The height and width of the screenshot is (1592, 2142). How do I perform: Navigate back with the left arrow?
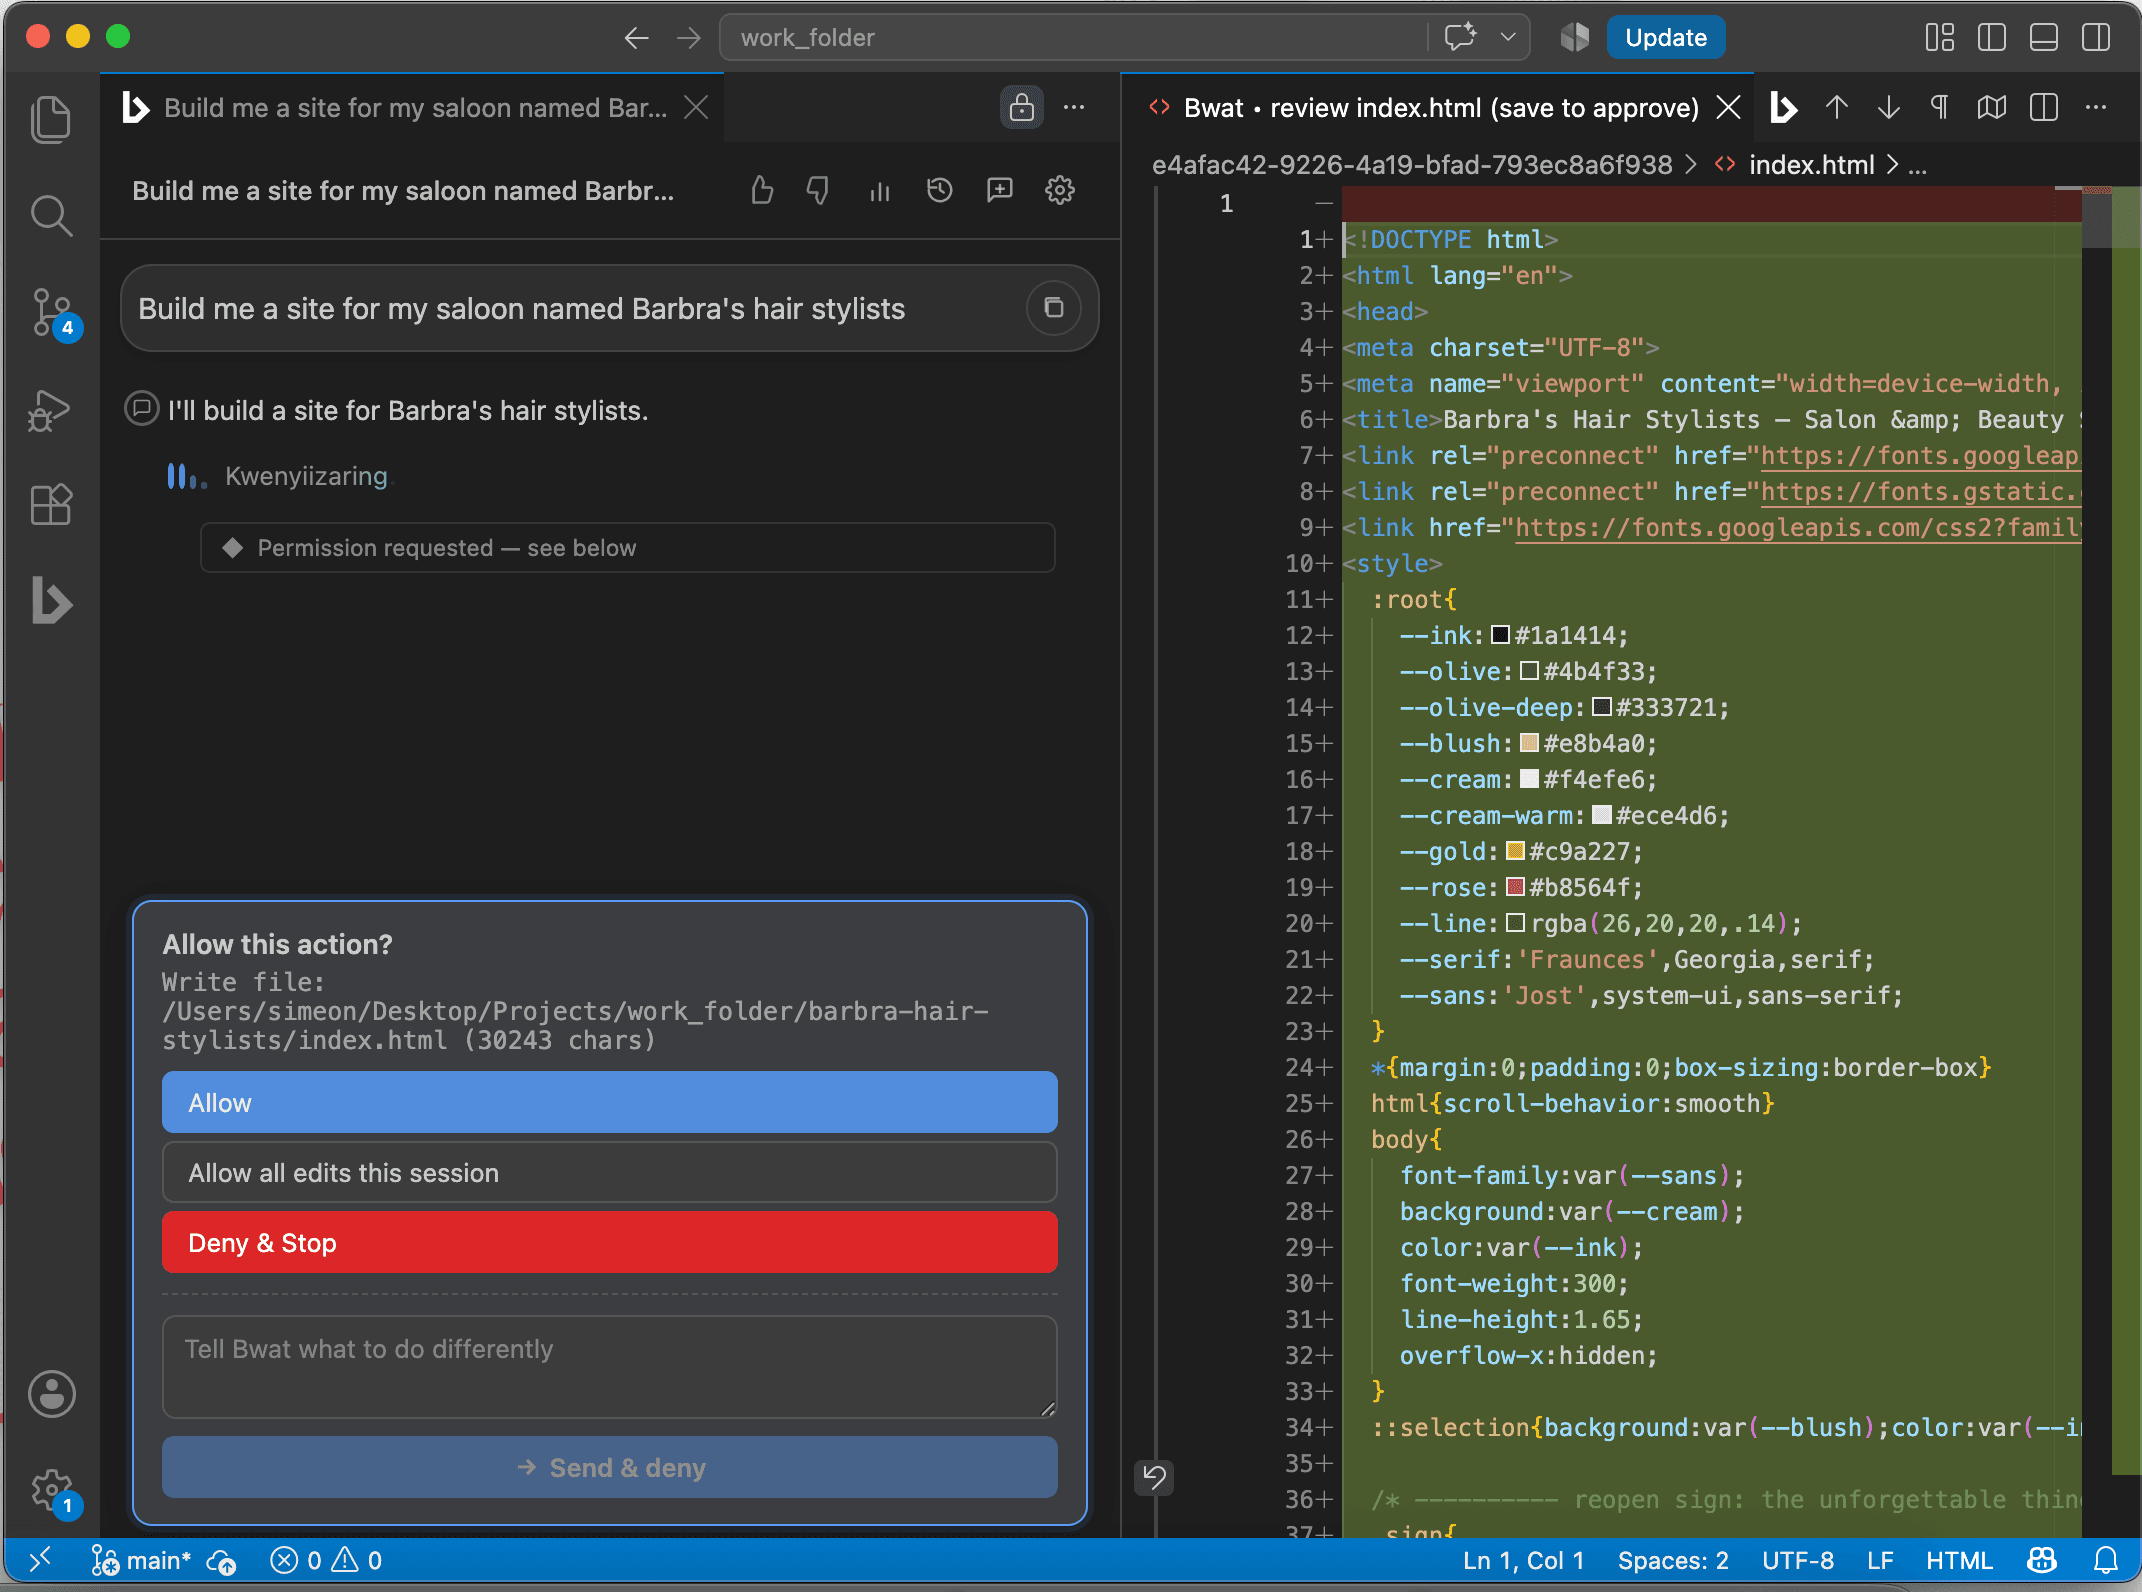pos(636,38)
